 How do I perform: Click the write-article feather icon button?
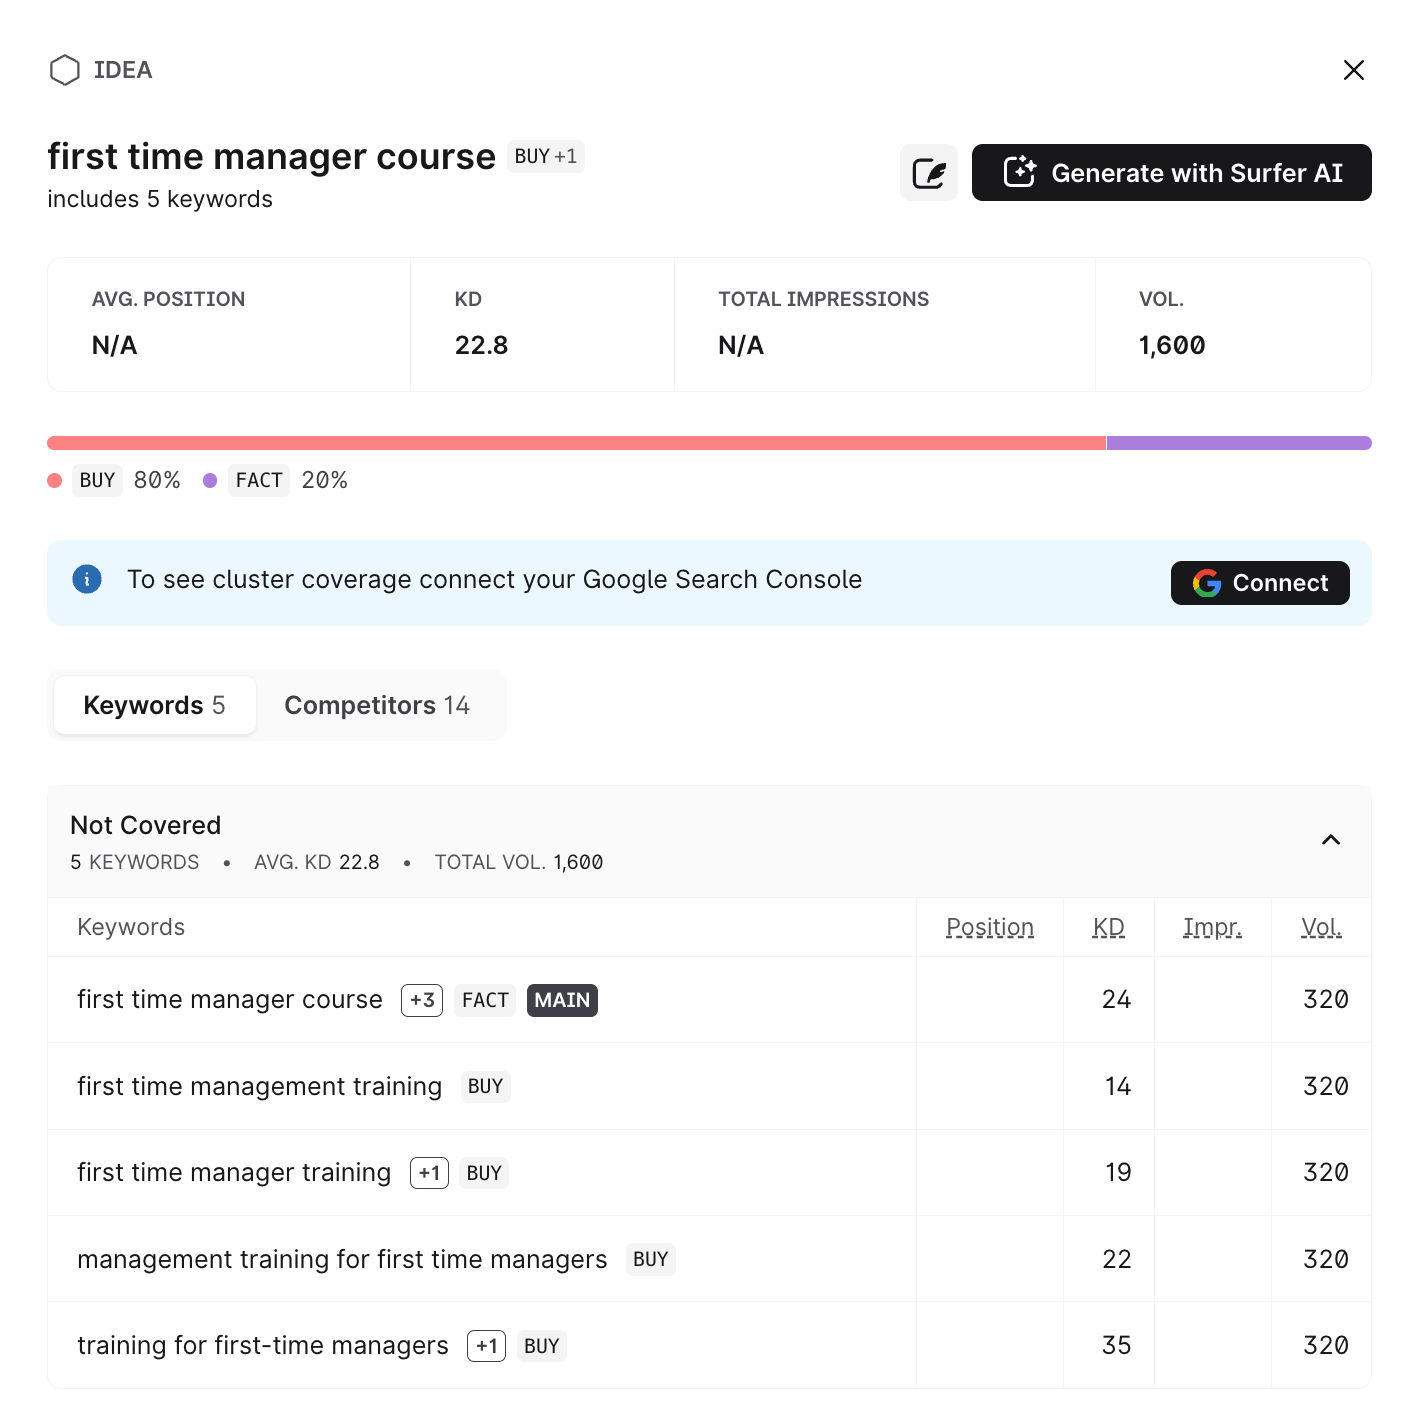pos(928,173)
